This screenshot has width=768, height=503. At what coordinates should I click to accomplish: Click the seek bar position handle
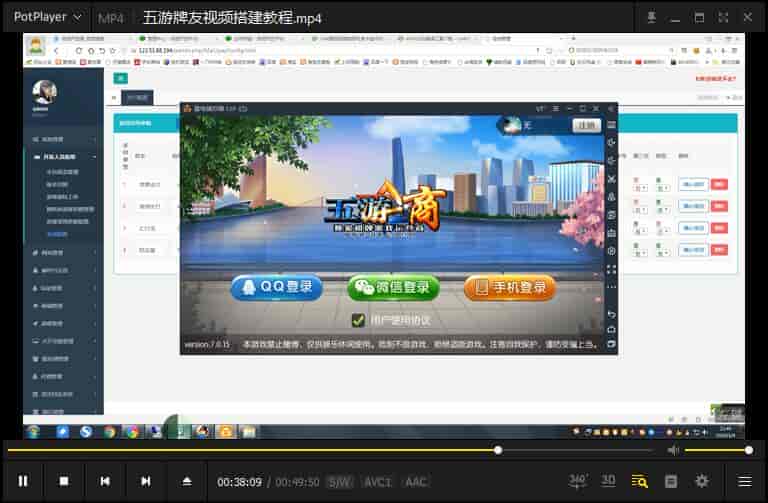pyautogui.click(x=498, y=451)
